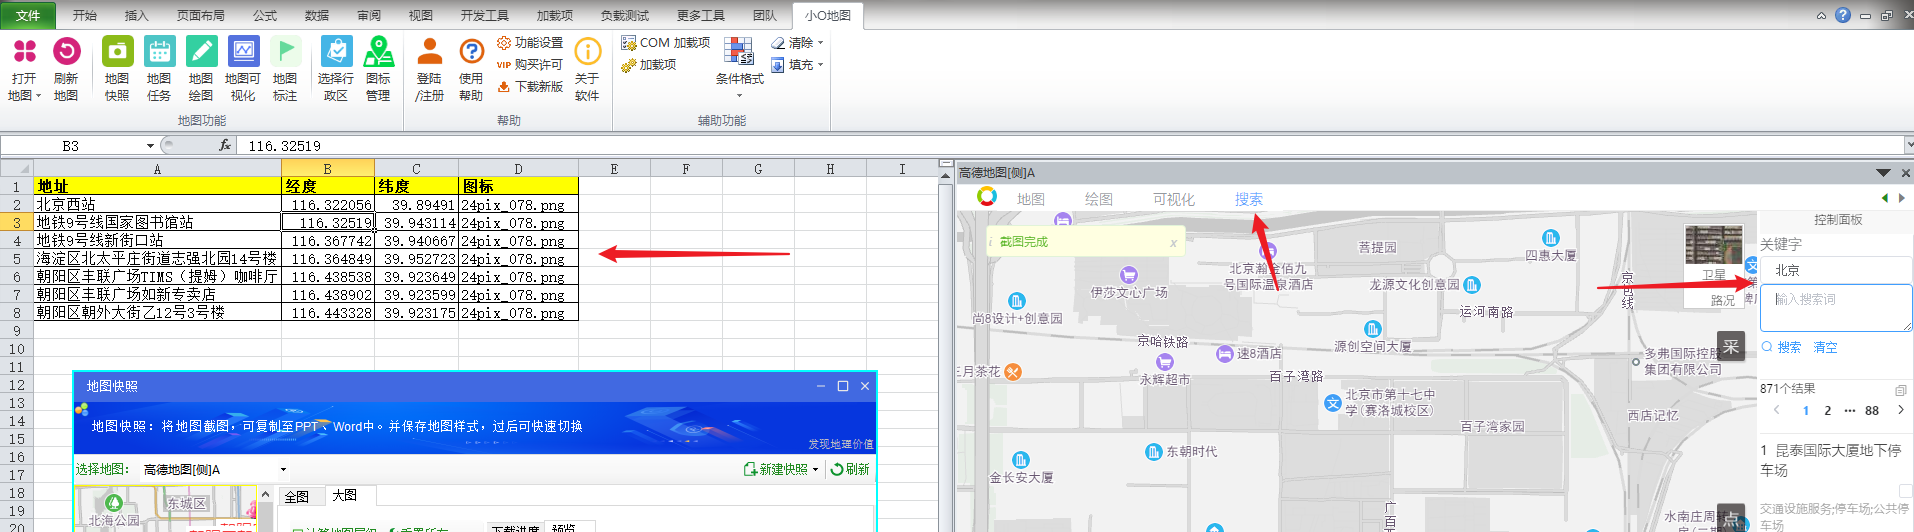Expand the formula bar chevron

click(x=1908, y=145)
